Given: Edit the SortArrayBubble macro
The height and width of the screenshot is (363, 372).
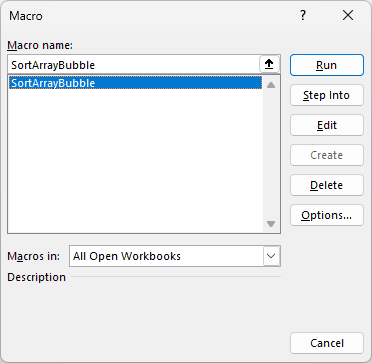Looking at the screenshot, I should (327, 125).
